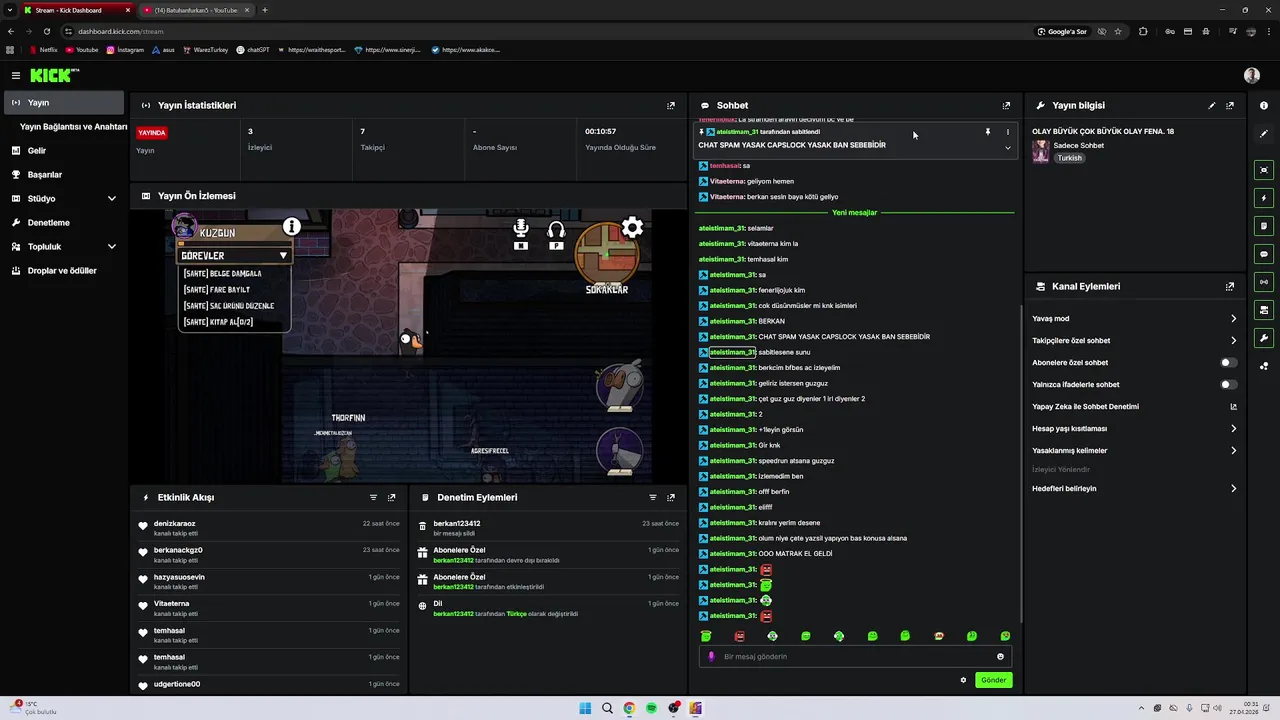Click the KICK logo
Viewport: 1280px width, 720px height.
tap(53, 75)
